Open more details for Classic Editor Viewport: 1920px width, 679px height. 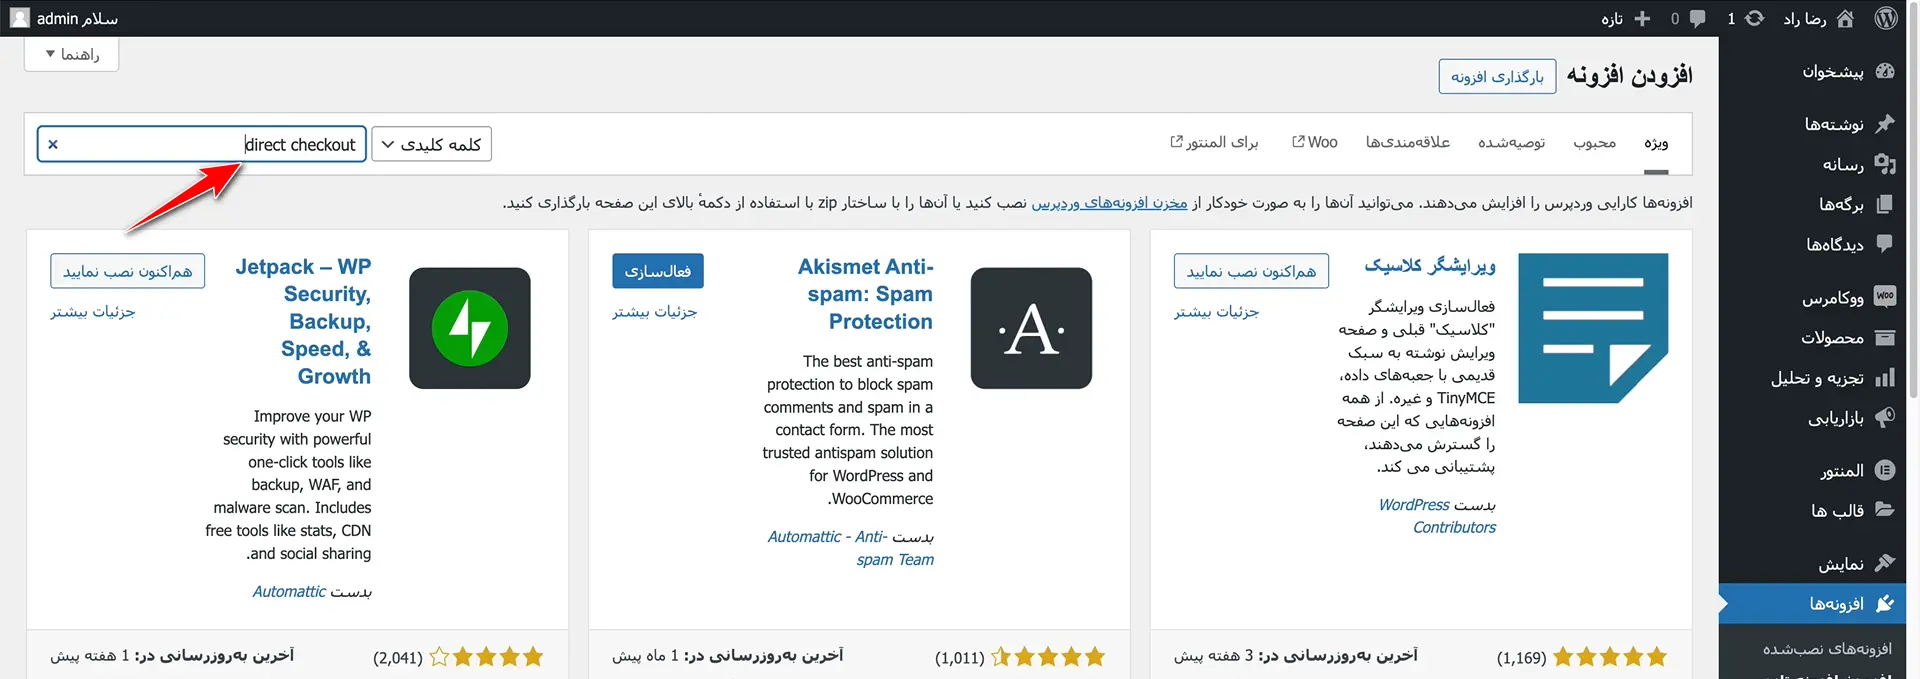coord(1217,311)
